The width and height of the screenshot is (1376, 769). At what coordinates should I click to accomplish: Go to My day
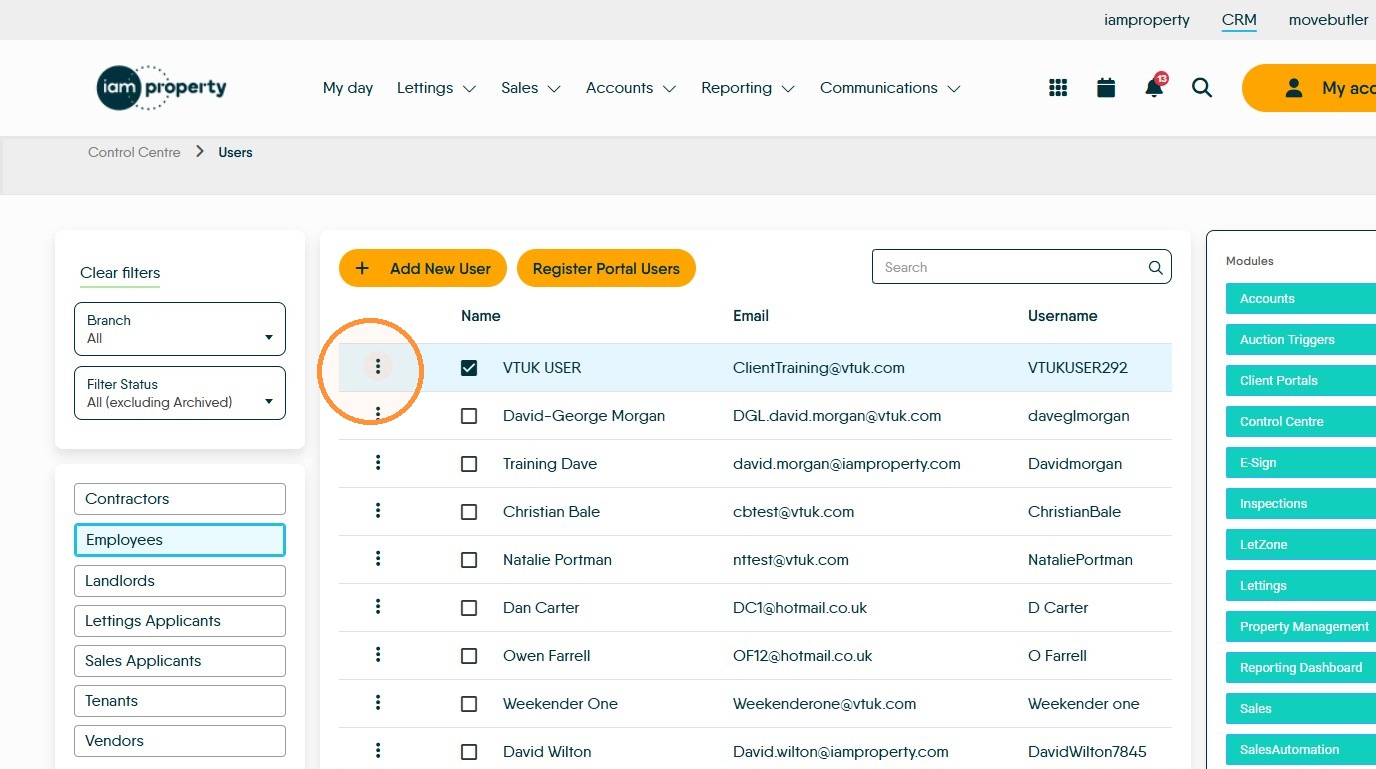point(348,88)
